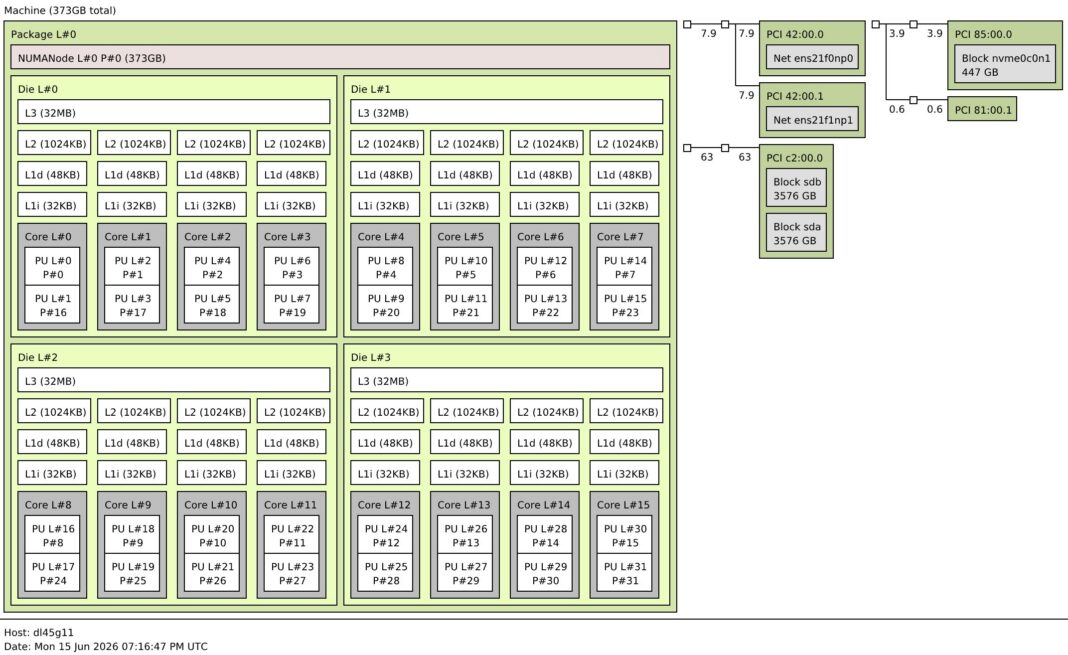The height and width of the screenshot is (655, 1068).
Task: Select the "Core L#3" label
Action: point(287,237)
